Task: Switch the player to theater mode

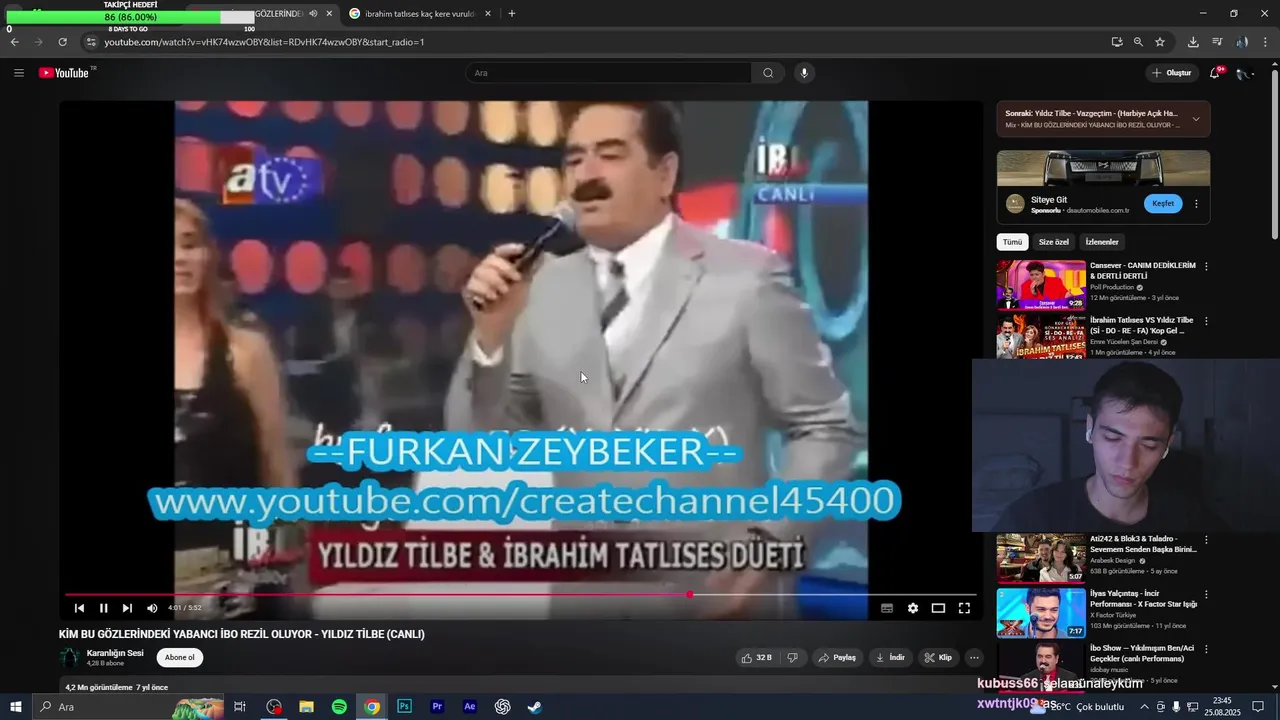Action: click(938, 608)
